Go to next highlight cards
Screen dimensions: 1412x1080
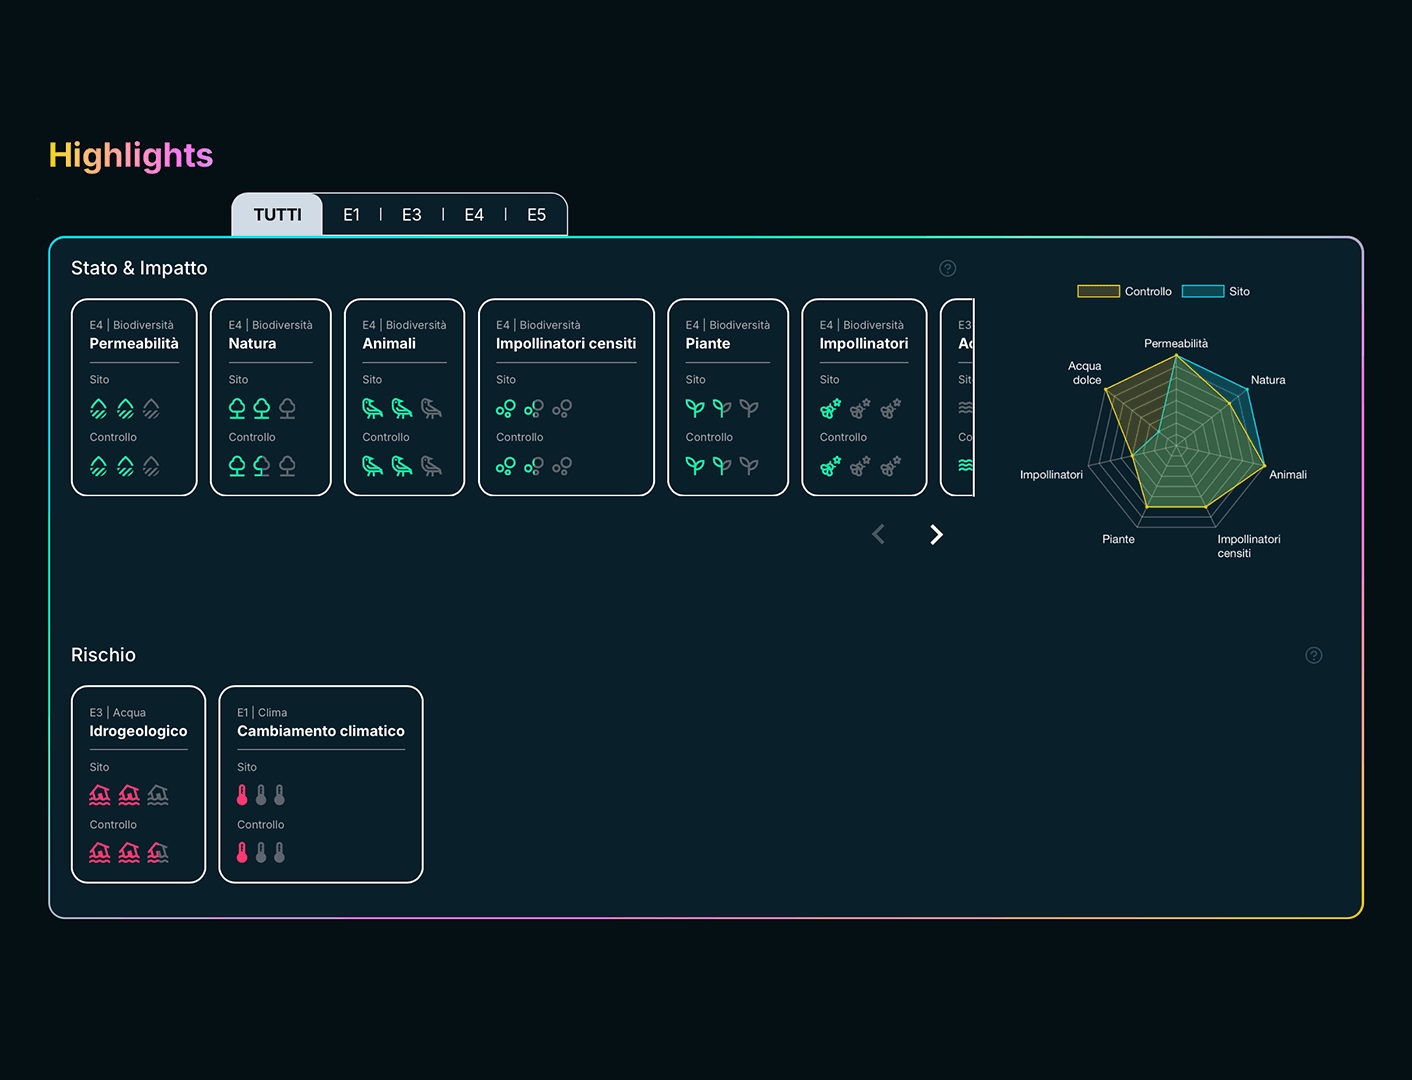[936, 535]
